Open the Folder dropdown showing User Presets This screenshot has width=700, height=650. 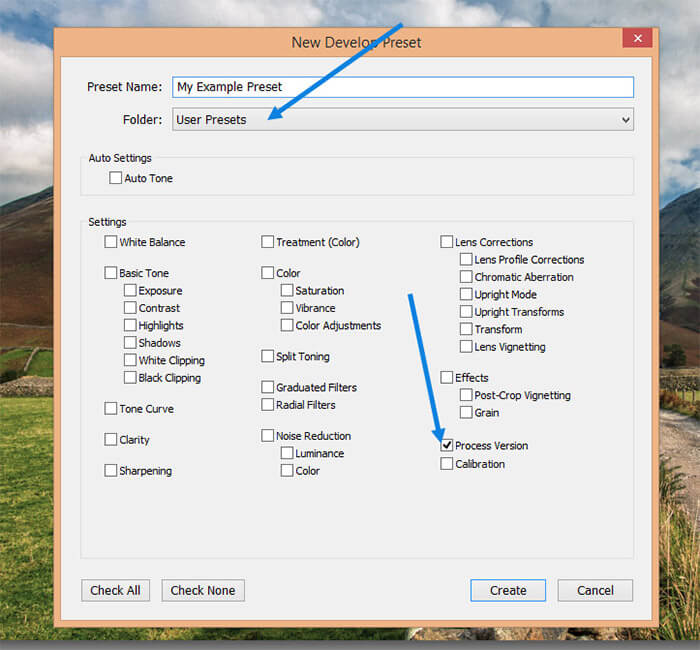[x=403, y=120]
